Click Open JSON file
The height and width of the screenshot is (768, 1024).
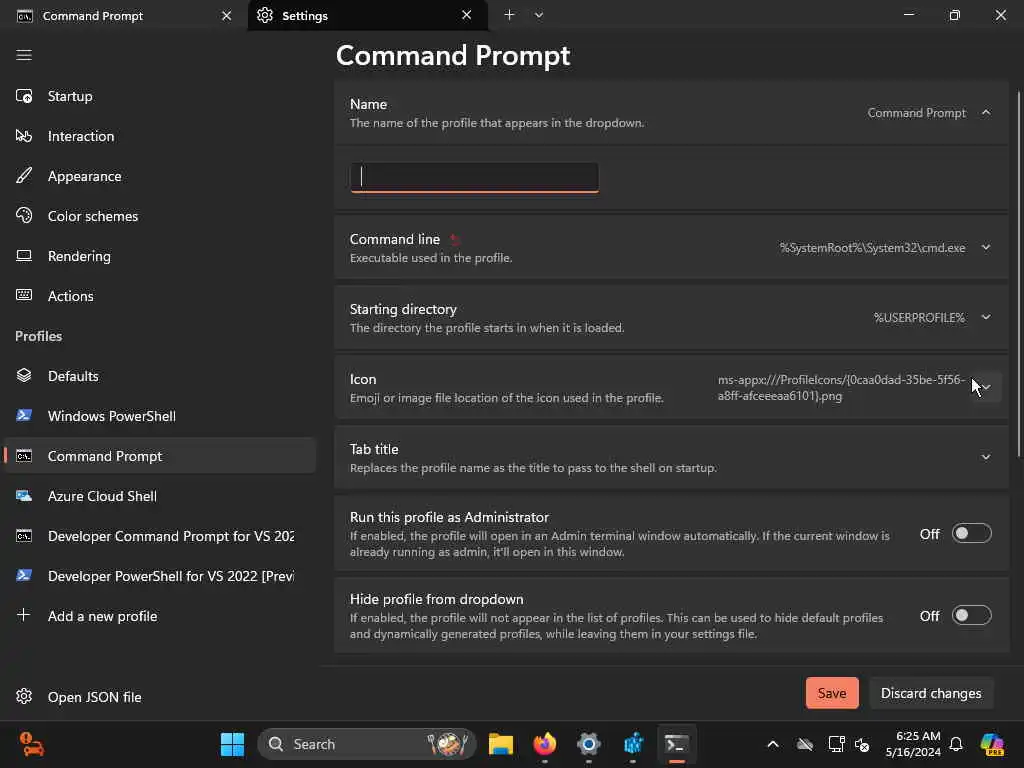[x=160, y=696]
